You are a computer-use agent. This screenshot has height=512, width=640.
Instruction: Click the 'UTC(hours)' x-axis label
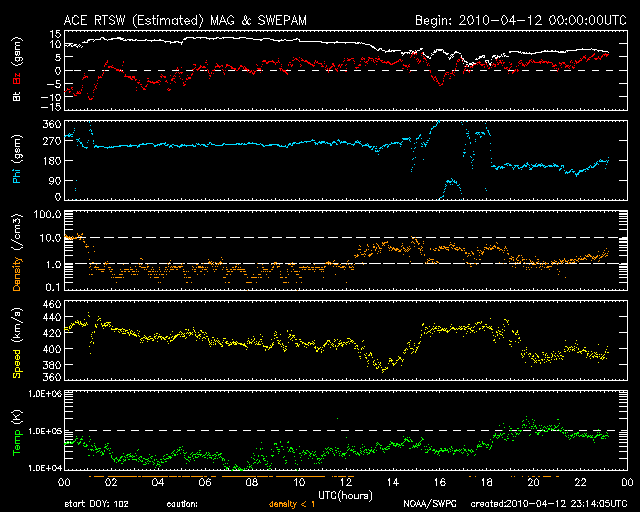(x=345, y=496)
